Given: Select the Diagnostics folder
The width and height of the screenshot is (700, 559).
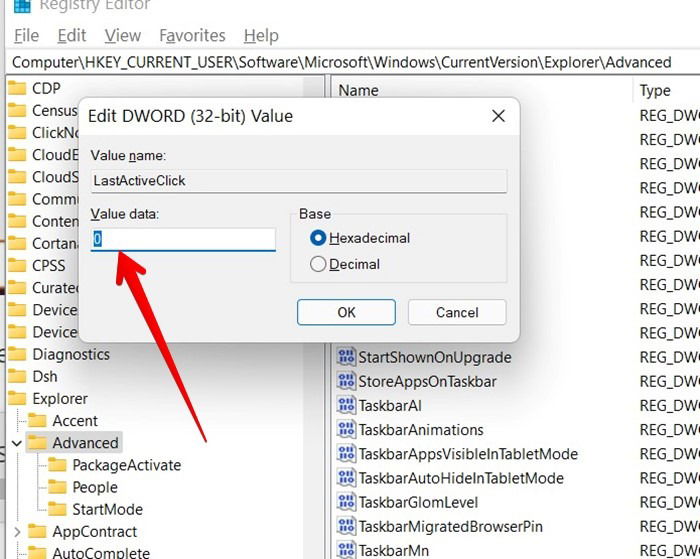Looking at the screenshot, I should pos(71,355).
